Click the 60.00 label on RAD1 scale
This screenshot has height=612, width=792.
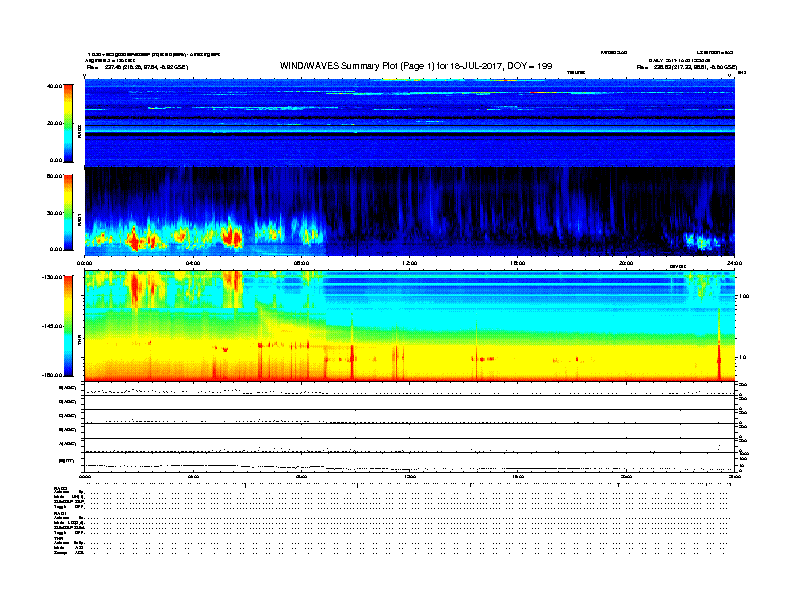[x=55, y=176]
